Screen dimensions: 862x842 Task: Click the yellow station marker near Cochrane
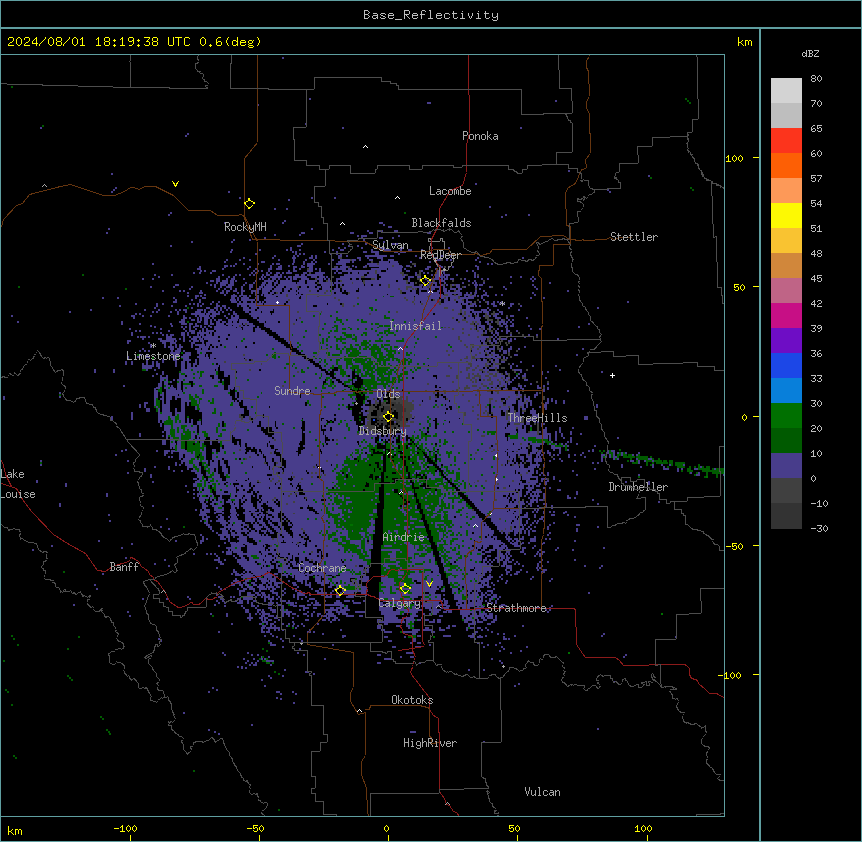pyautogui.click(x=340, y=591)
